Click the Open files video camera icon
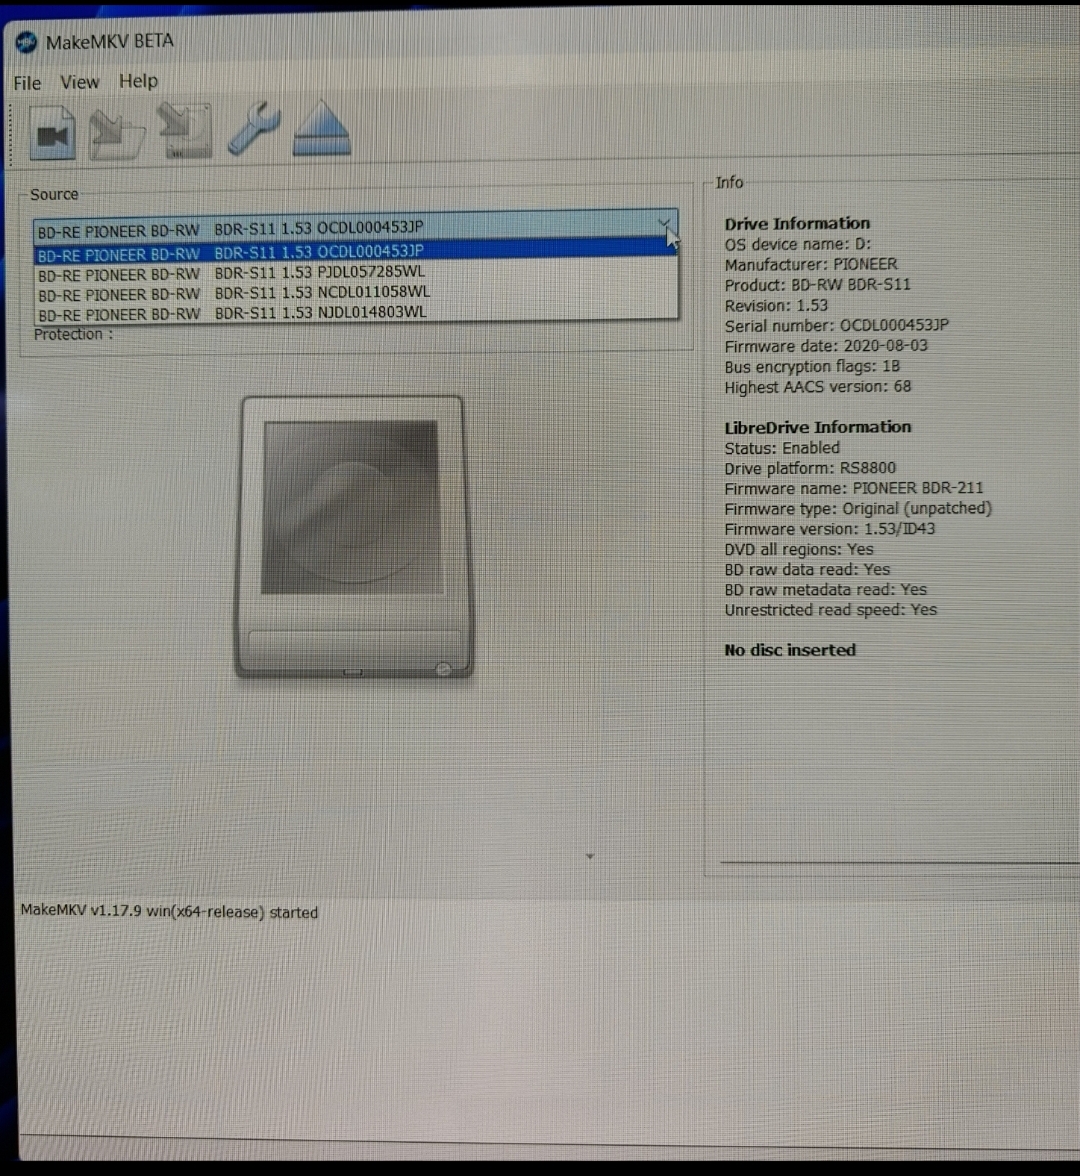This screenshot has width=1080, height=1176. 52,133
